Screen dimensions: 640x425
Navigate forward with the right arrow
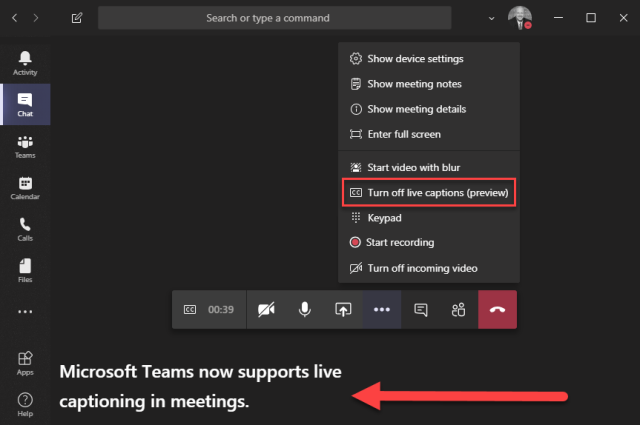coord(36,18)
